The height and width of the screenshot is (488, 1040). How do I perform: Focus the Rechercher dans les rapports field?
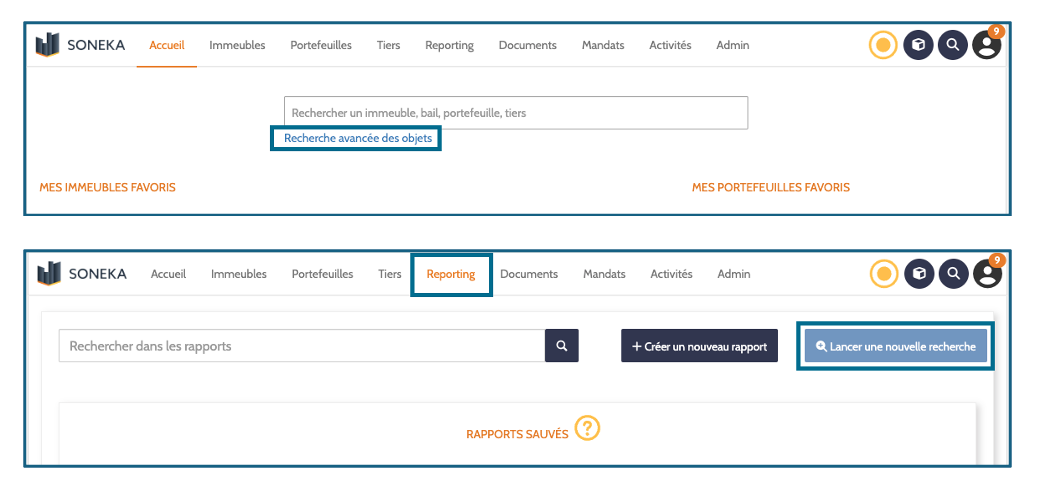coord(302,345)
